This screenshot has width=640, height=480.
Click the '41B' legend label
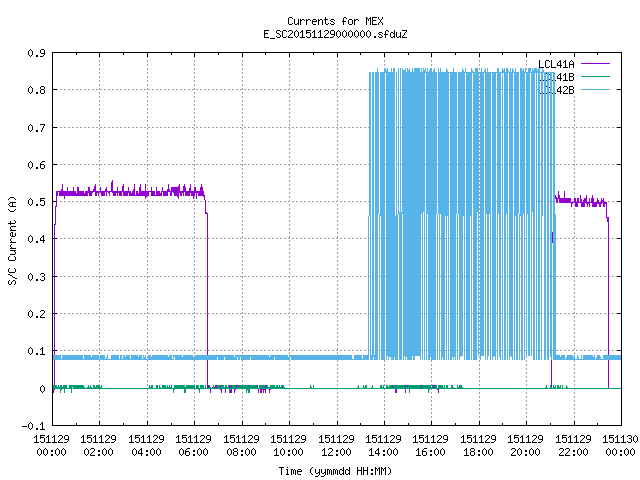565,77
